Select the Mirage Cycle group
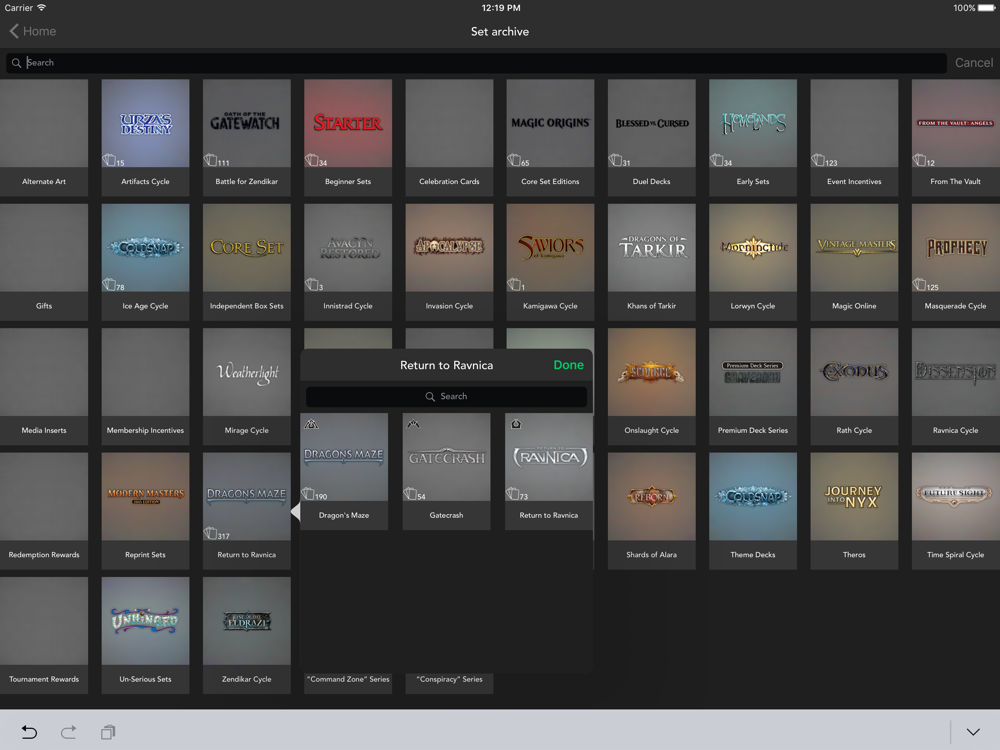The height and width of the screenshot is (750, 1000). click(247, 386)
